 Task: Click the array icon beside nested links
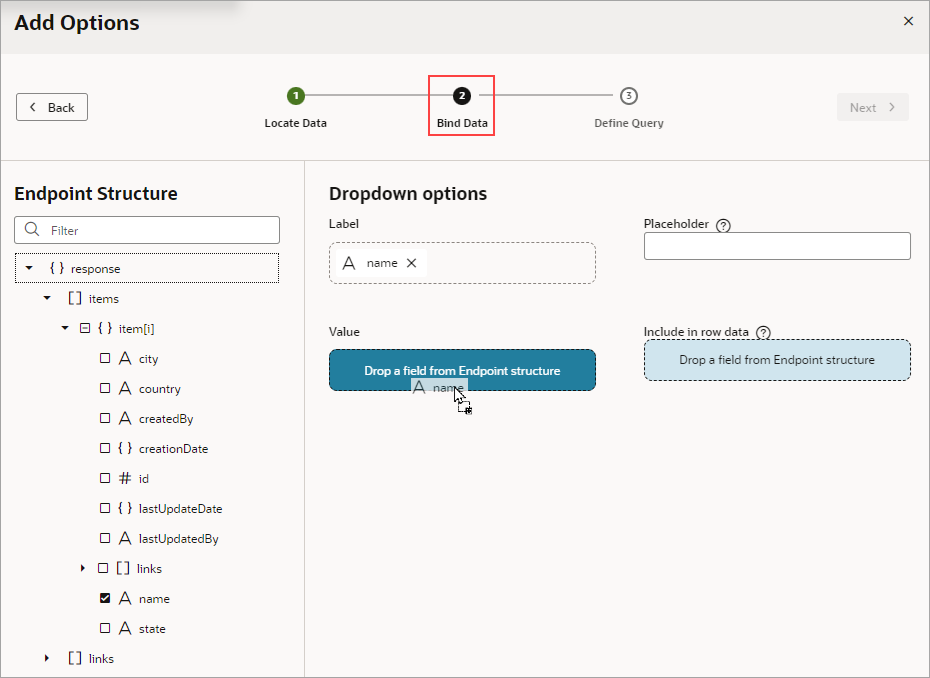click(123, 568)
